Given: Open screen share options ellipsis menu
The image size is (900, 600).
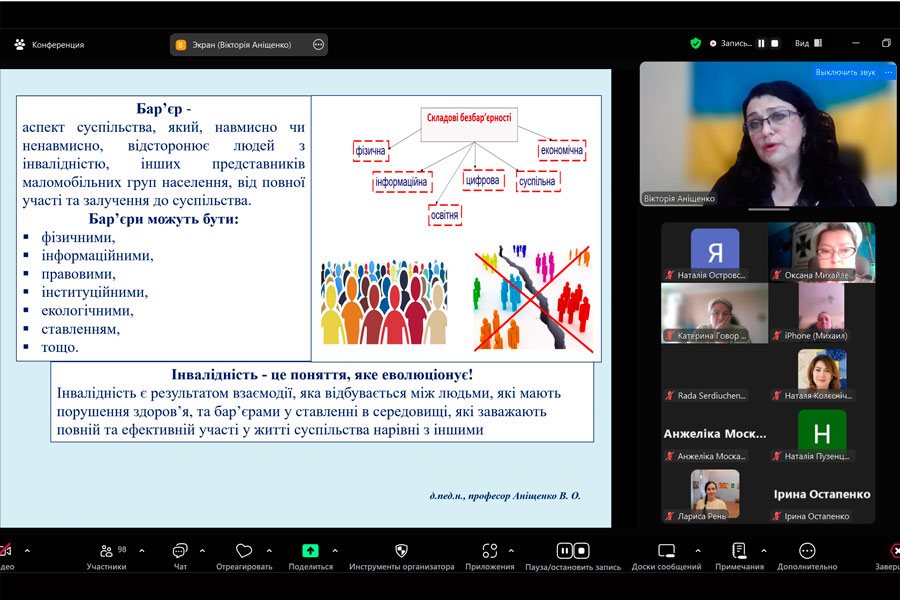Looking at the screenshot, I should [319, 45].
